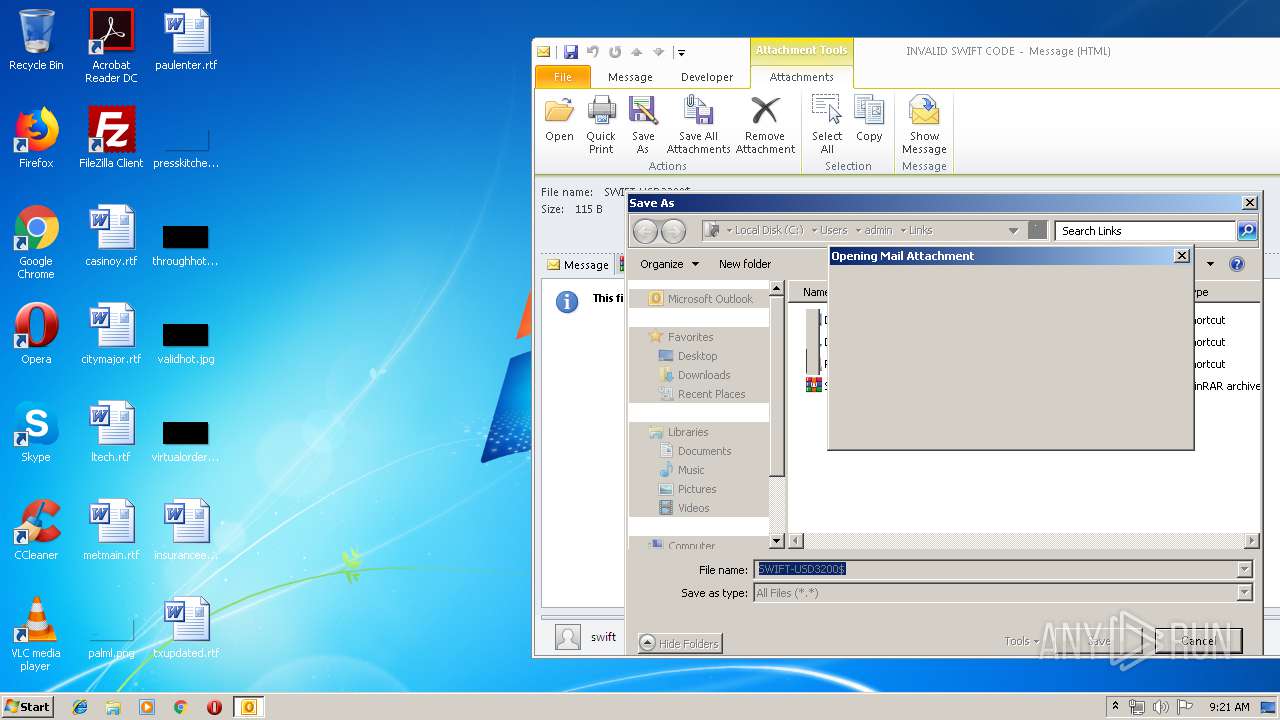Click the Select All ribbon icon
The image size is (1280, 720).
pyautogui.click(x=827, y=125)
